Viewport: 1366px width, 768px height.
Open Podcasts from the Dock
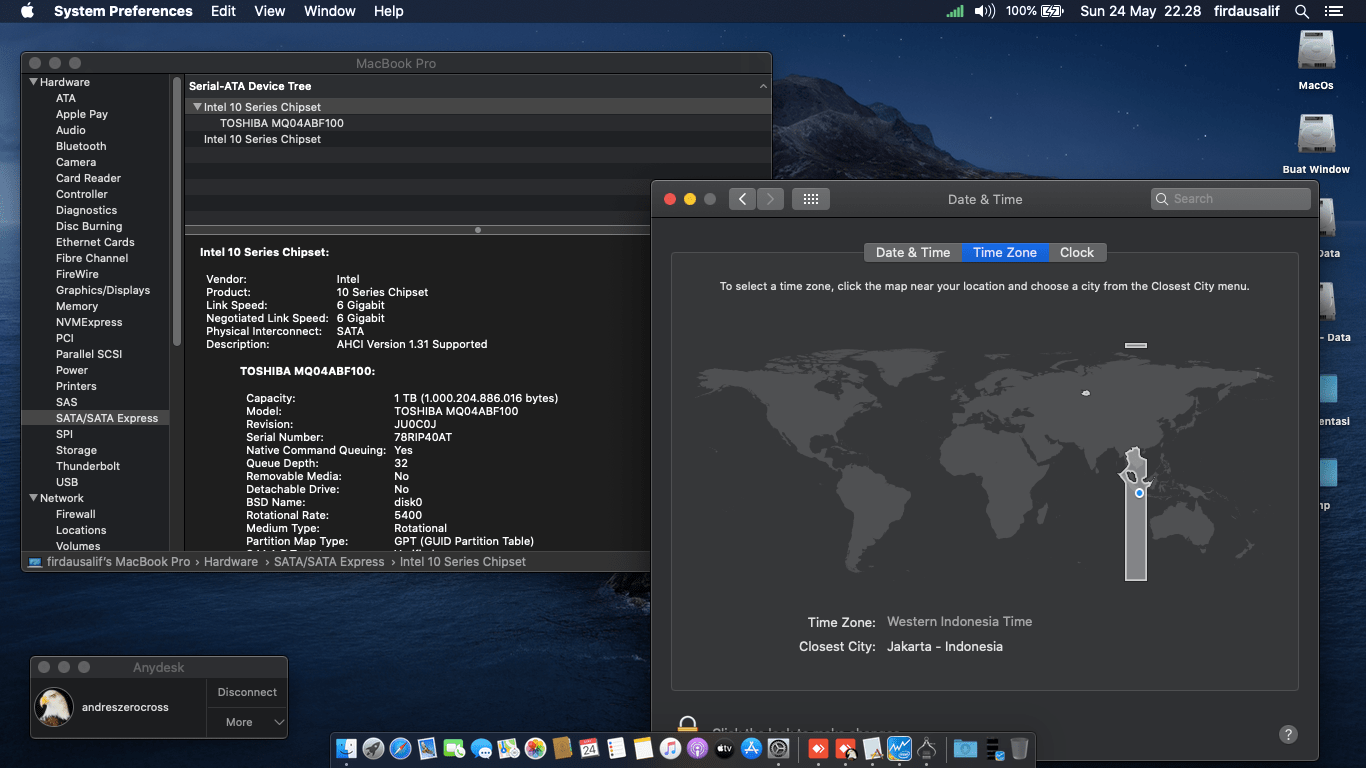[699, 748]
